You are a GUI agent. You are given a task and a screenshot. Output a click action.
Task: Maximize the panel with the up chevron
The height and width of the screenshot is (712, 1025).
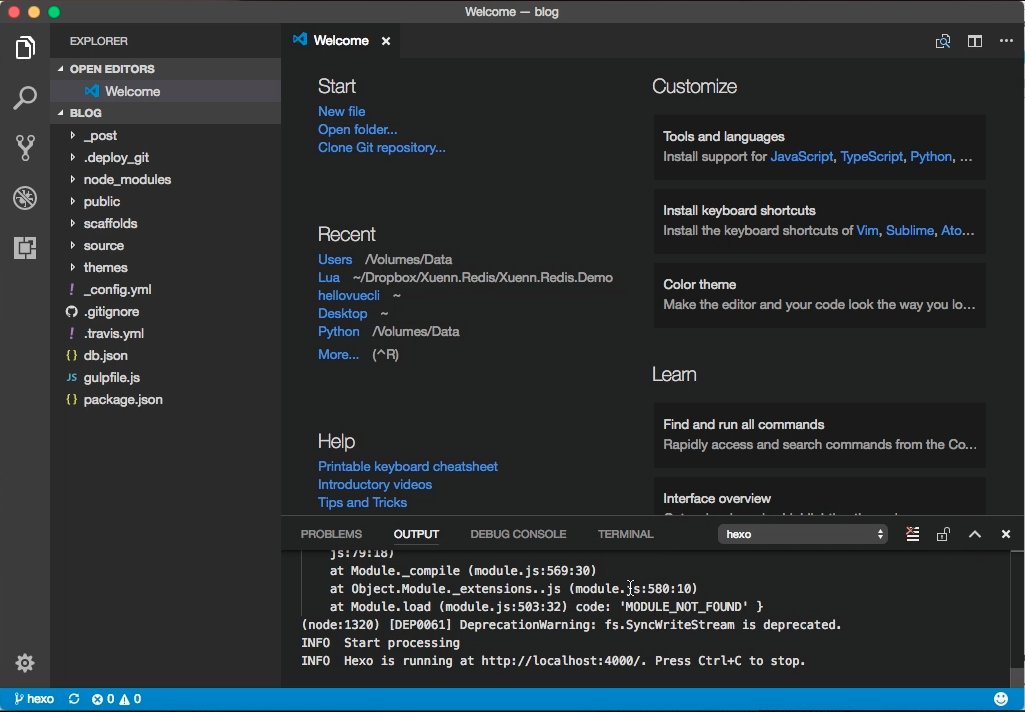tap(975, 534)
